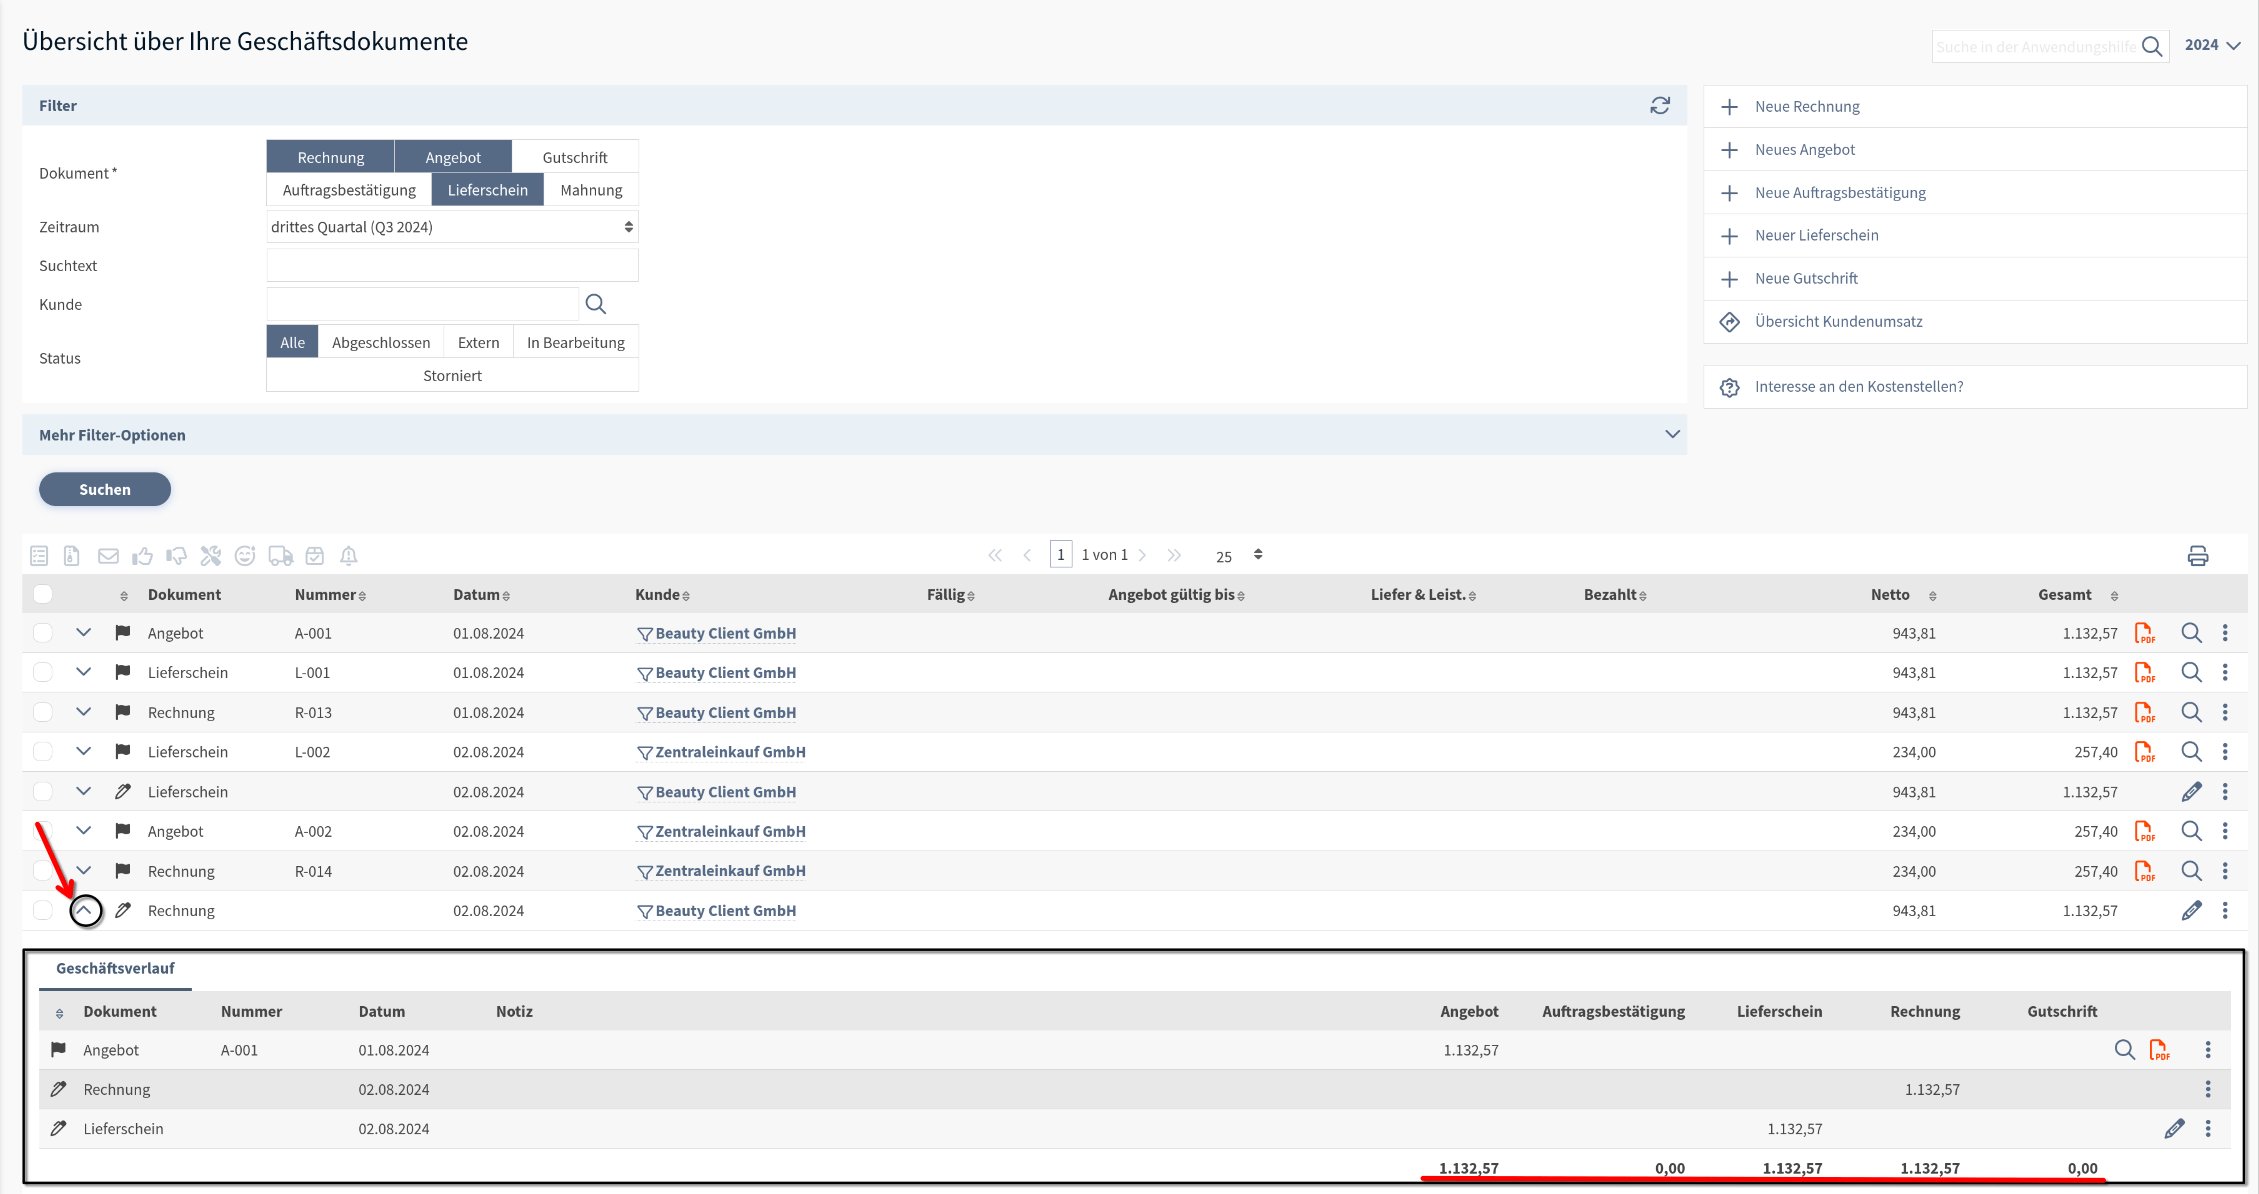Open the Geschäftsverlauf tab

(x=115, y=968)
